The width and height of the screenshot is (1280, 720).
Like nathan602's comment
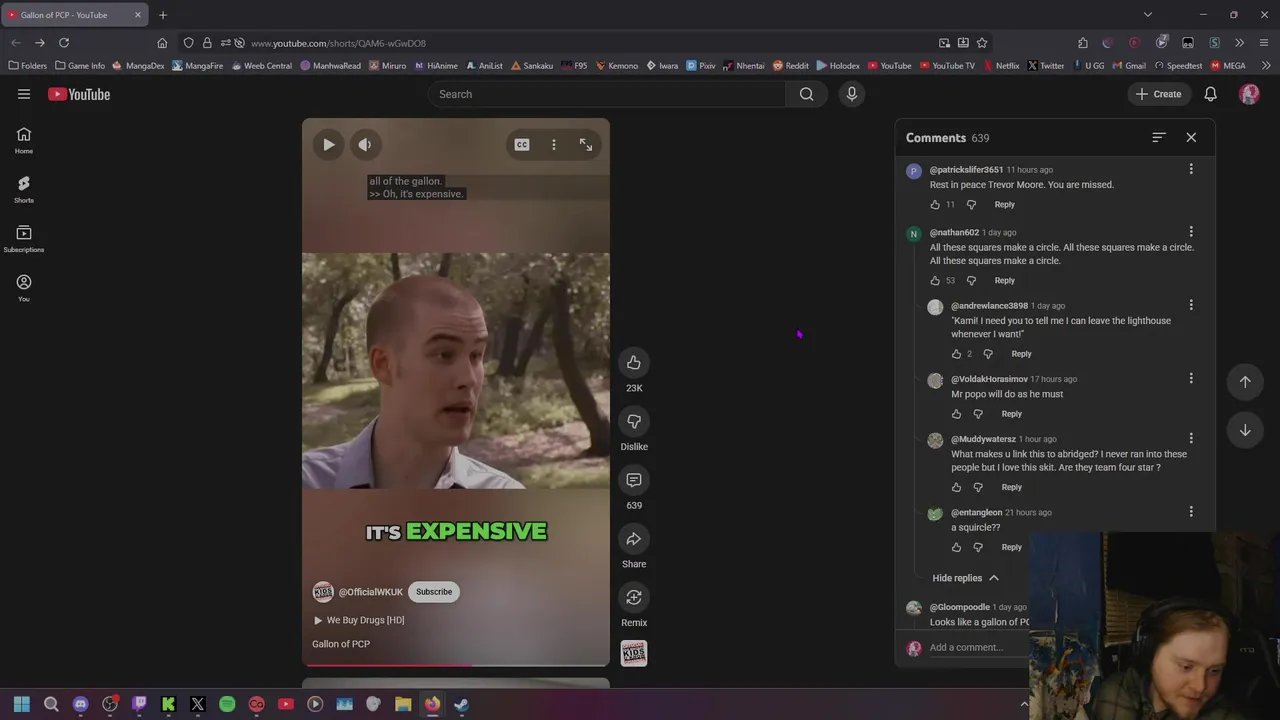(935, 280)
